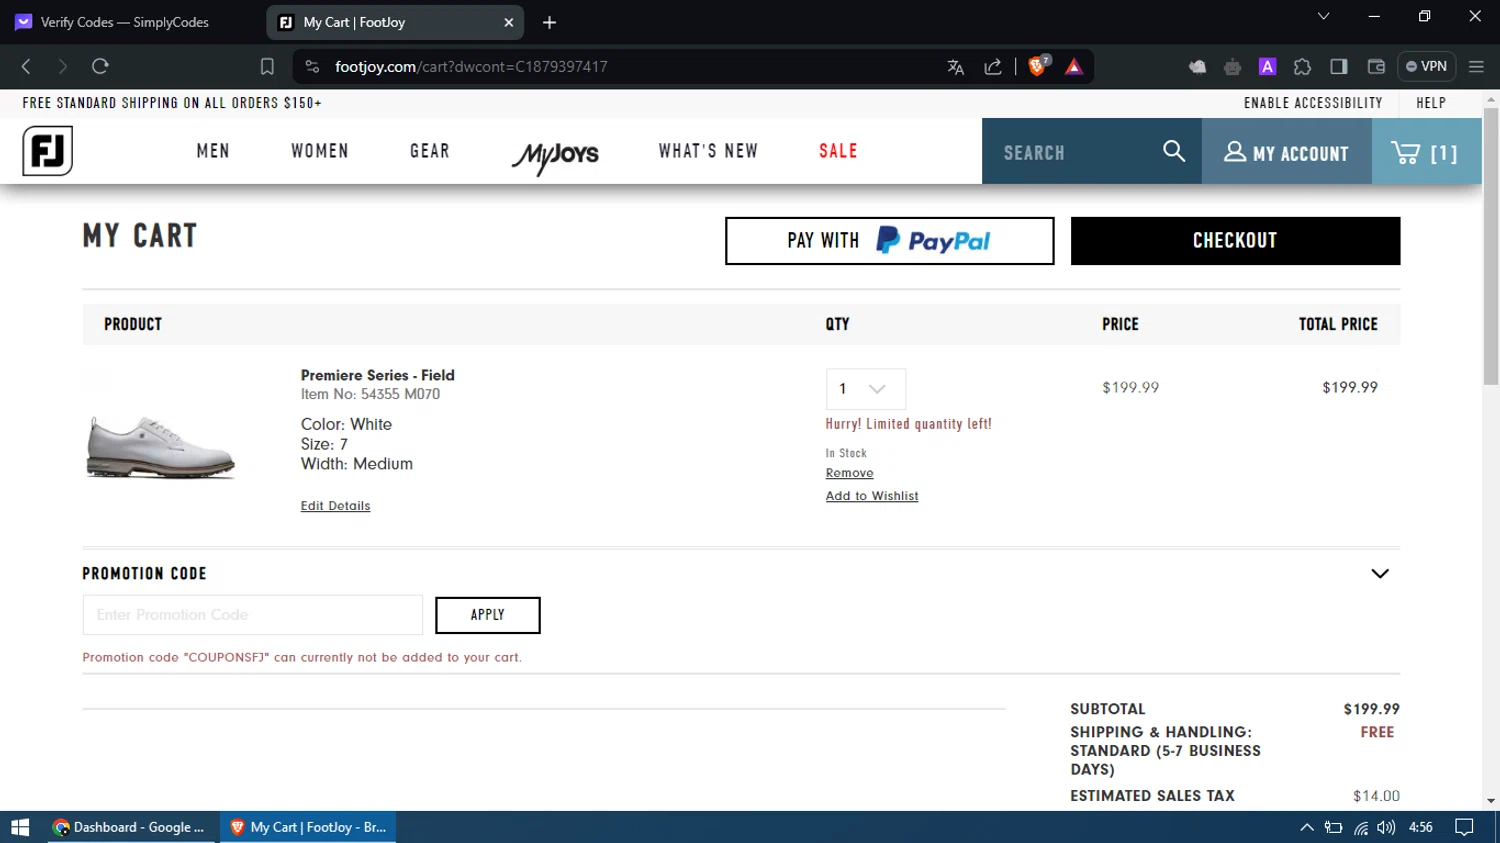The width and height of the screenshot is (1500, 843).
Task: Go back with browser back arrow
Action: point(26,67)
